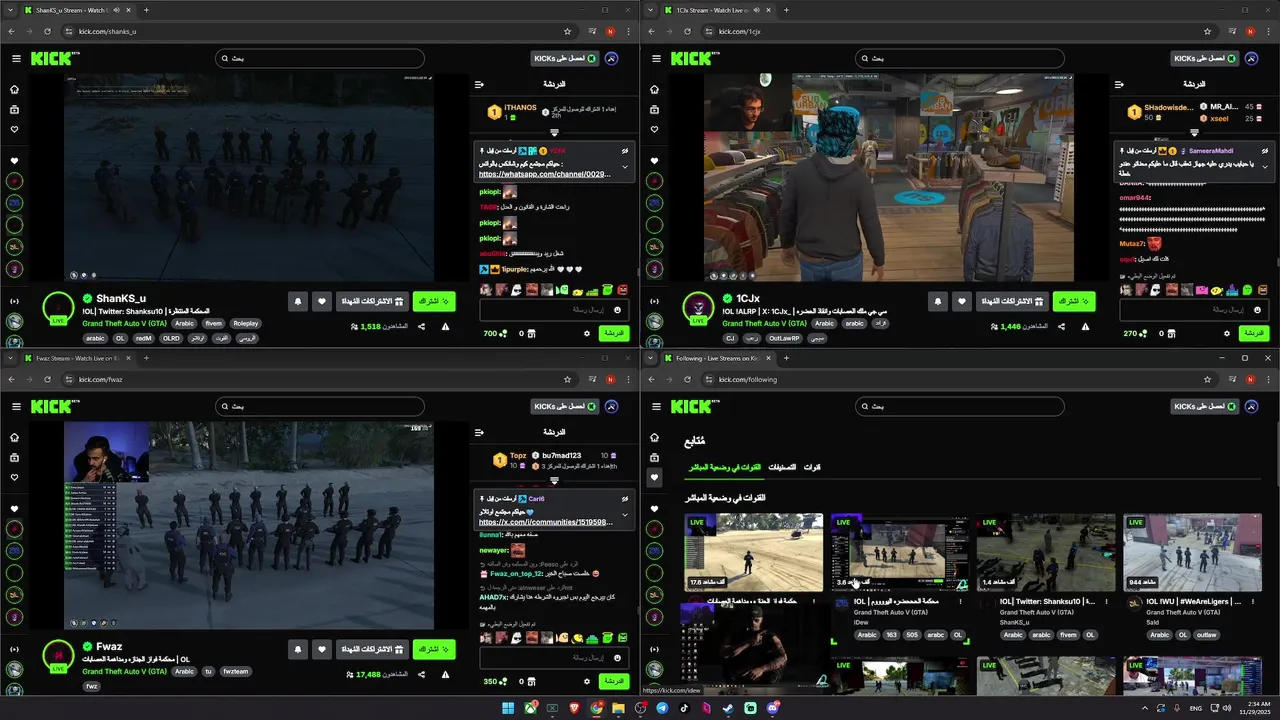Open hamburger menu in Fwaz window

point(16,407)
